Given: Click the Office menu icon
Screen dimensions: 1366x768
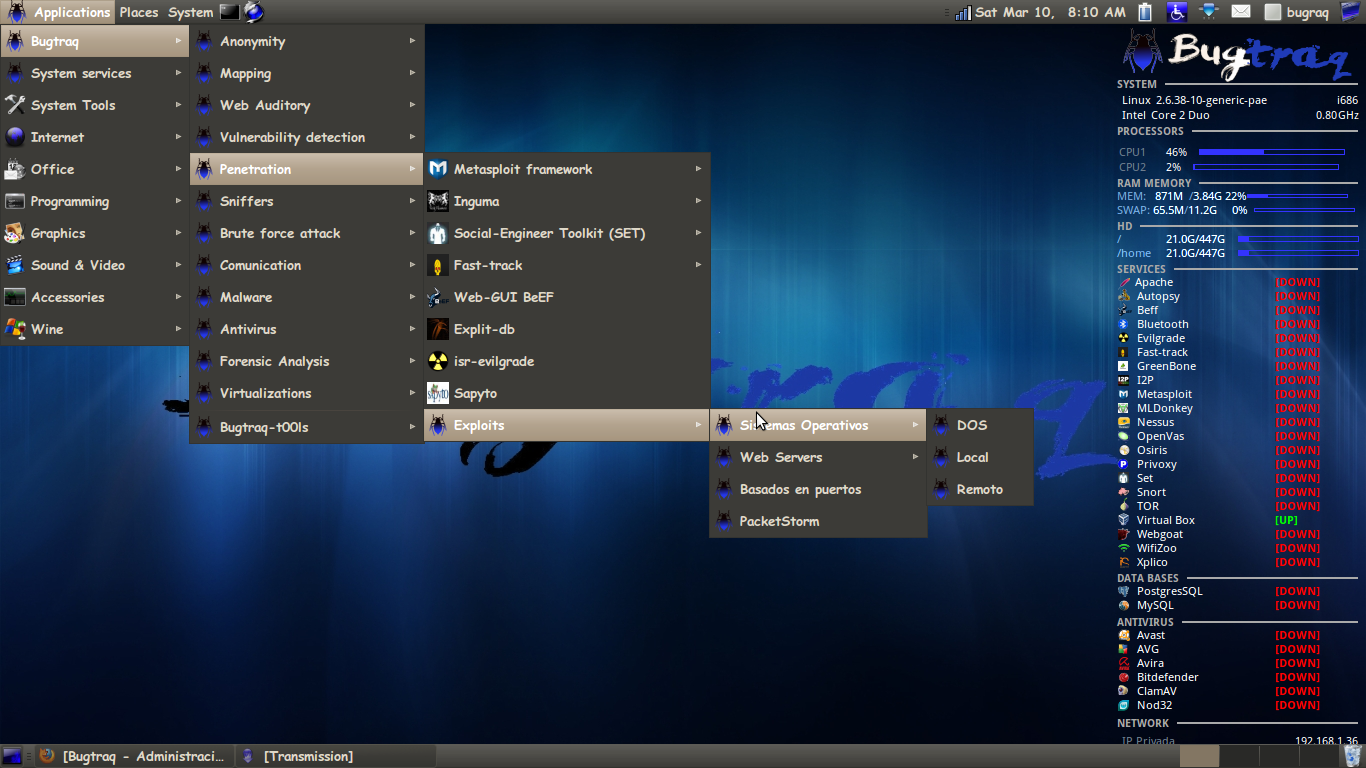Looking at the screenshot, I should [x=15, y=169].
